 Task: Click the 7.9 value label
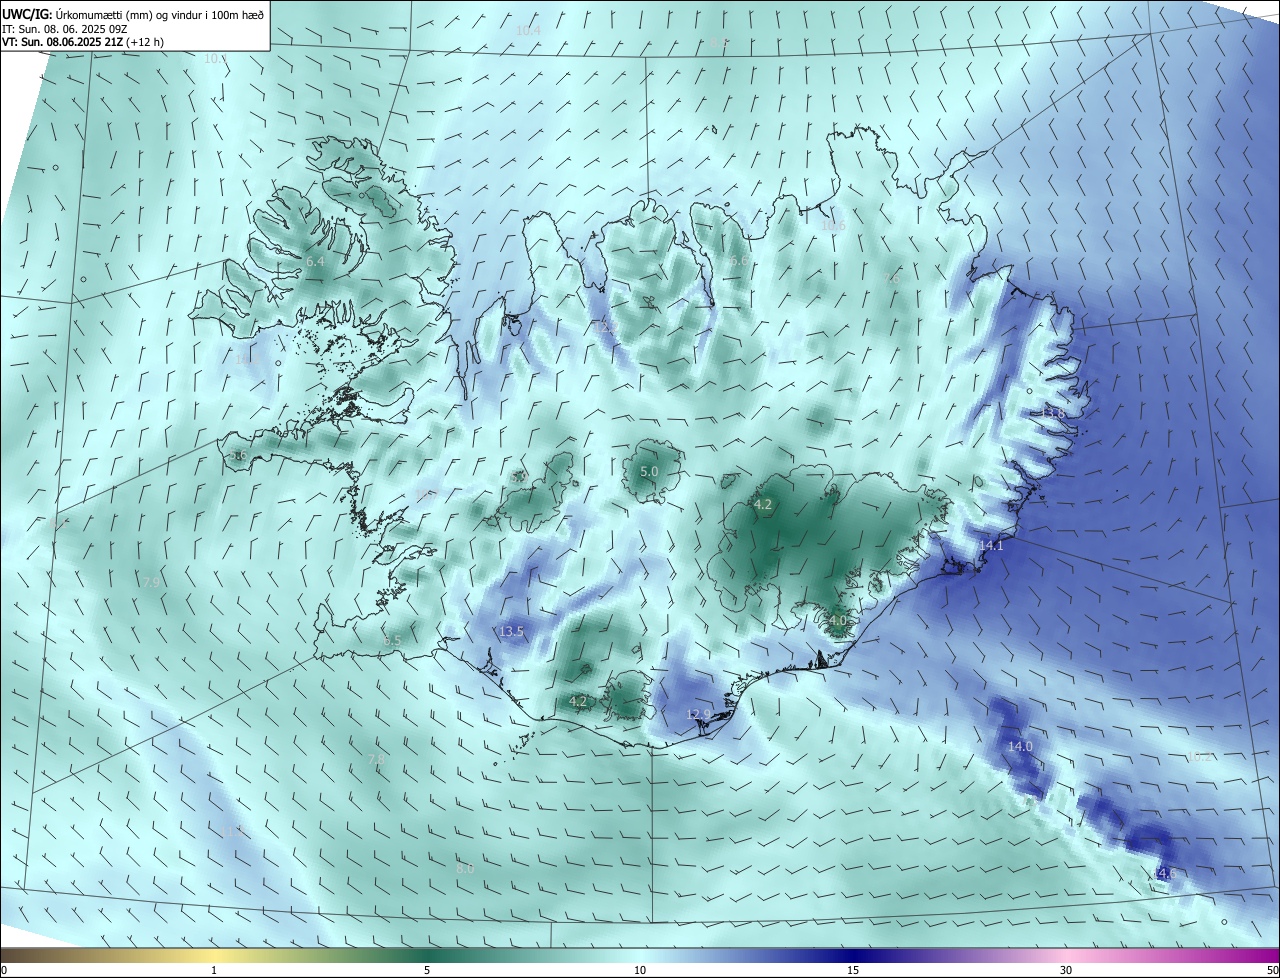point(151,583)
